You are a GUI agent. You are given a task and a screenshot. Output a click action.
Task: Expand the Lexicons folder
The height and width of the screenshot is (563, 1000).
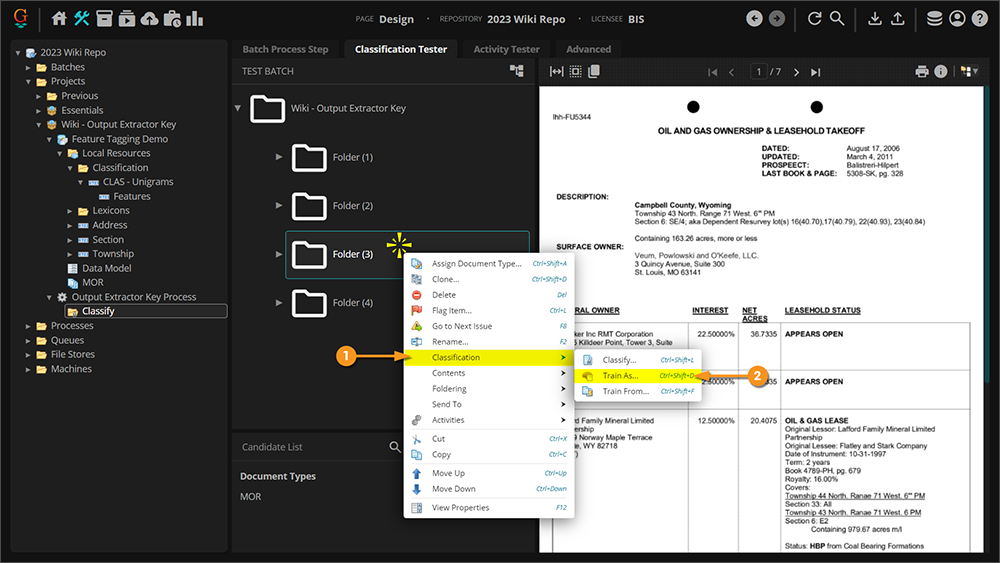pos(70,211)
